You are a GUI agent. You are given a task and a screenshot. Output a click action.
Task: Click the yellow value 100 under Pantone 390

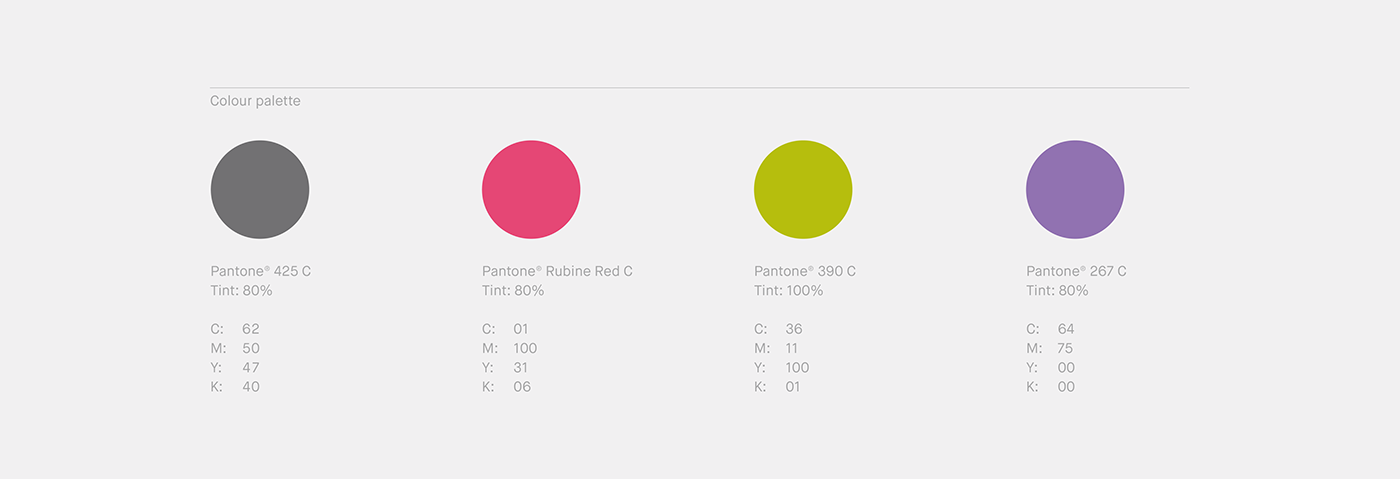pos(797,367)
